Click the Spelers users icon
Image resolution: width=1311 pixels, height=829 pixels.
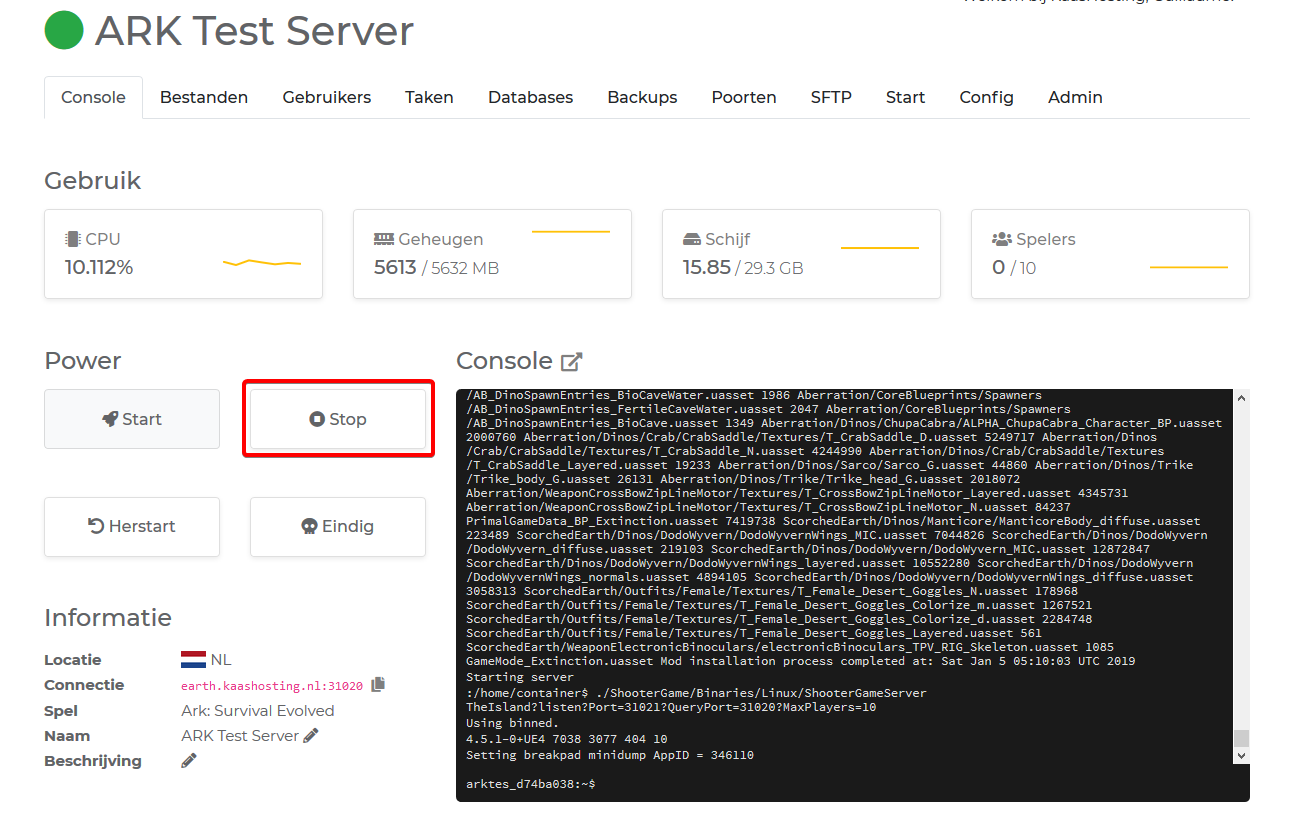(1001, 240)
